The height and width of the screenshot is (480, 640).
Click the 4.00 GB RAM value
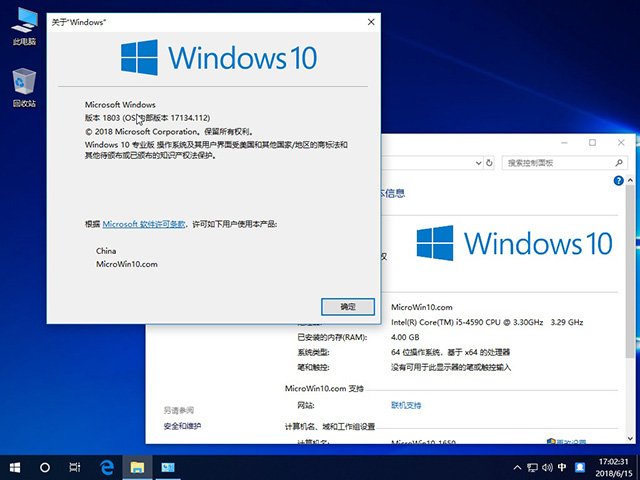coord(405,337)
